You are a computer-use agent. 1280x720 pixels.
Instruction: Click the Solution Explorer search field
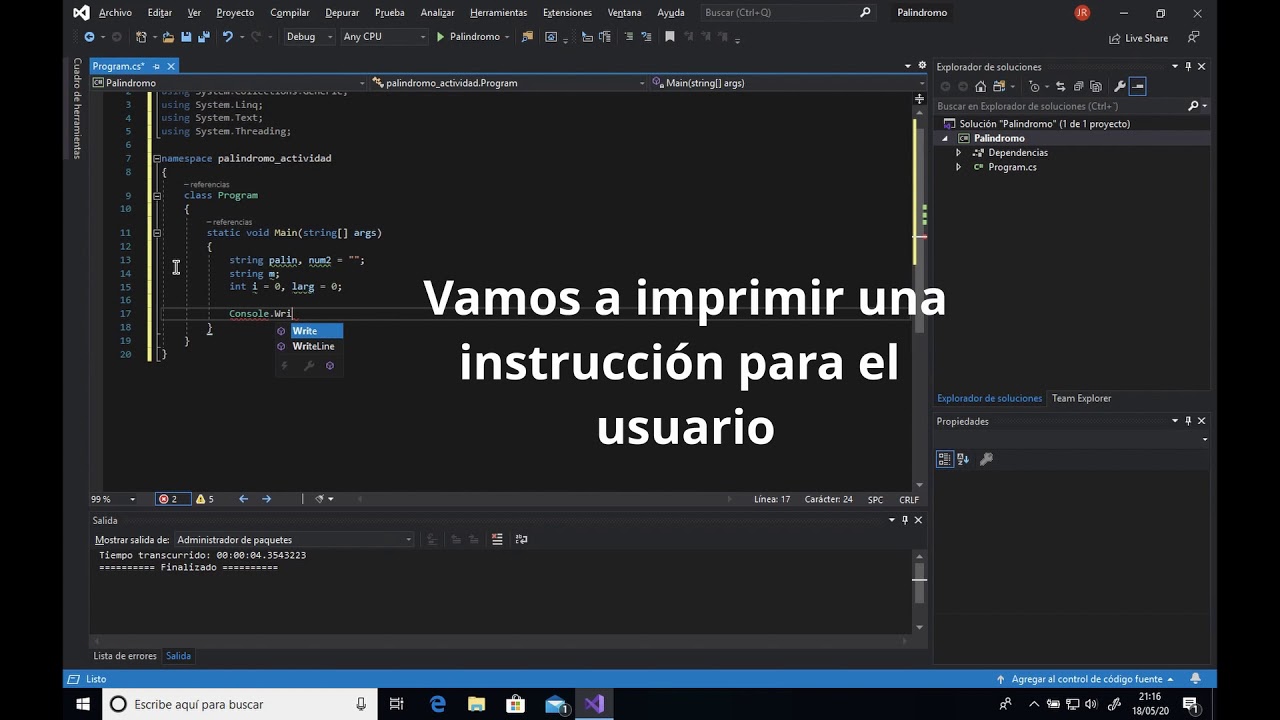click(1071, 106)
